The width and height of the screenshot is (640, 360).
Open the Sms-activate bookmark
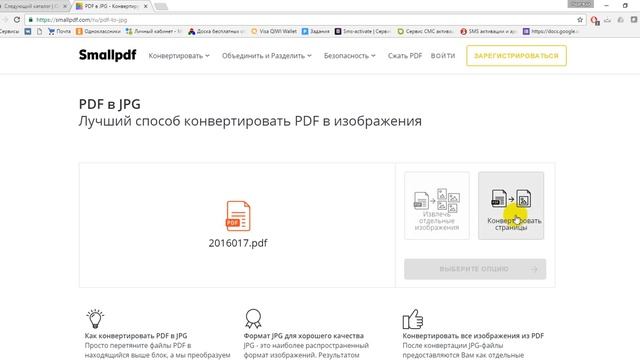click(362, 31)
